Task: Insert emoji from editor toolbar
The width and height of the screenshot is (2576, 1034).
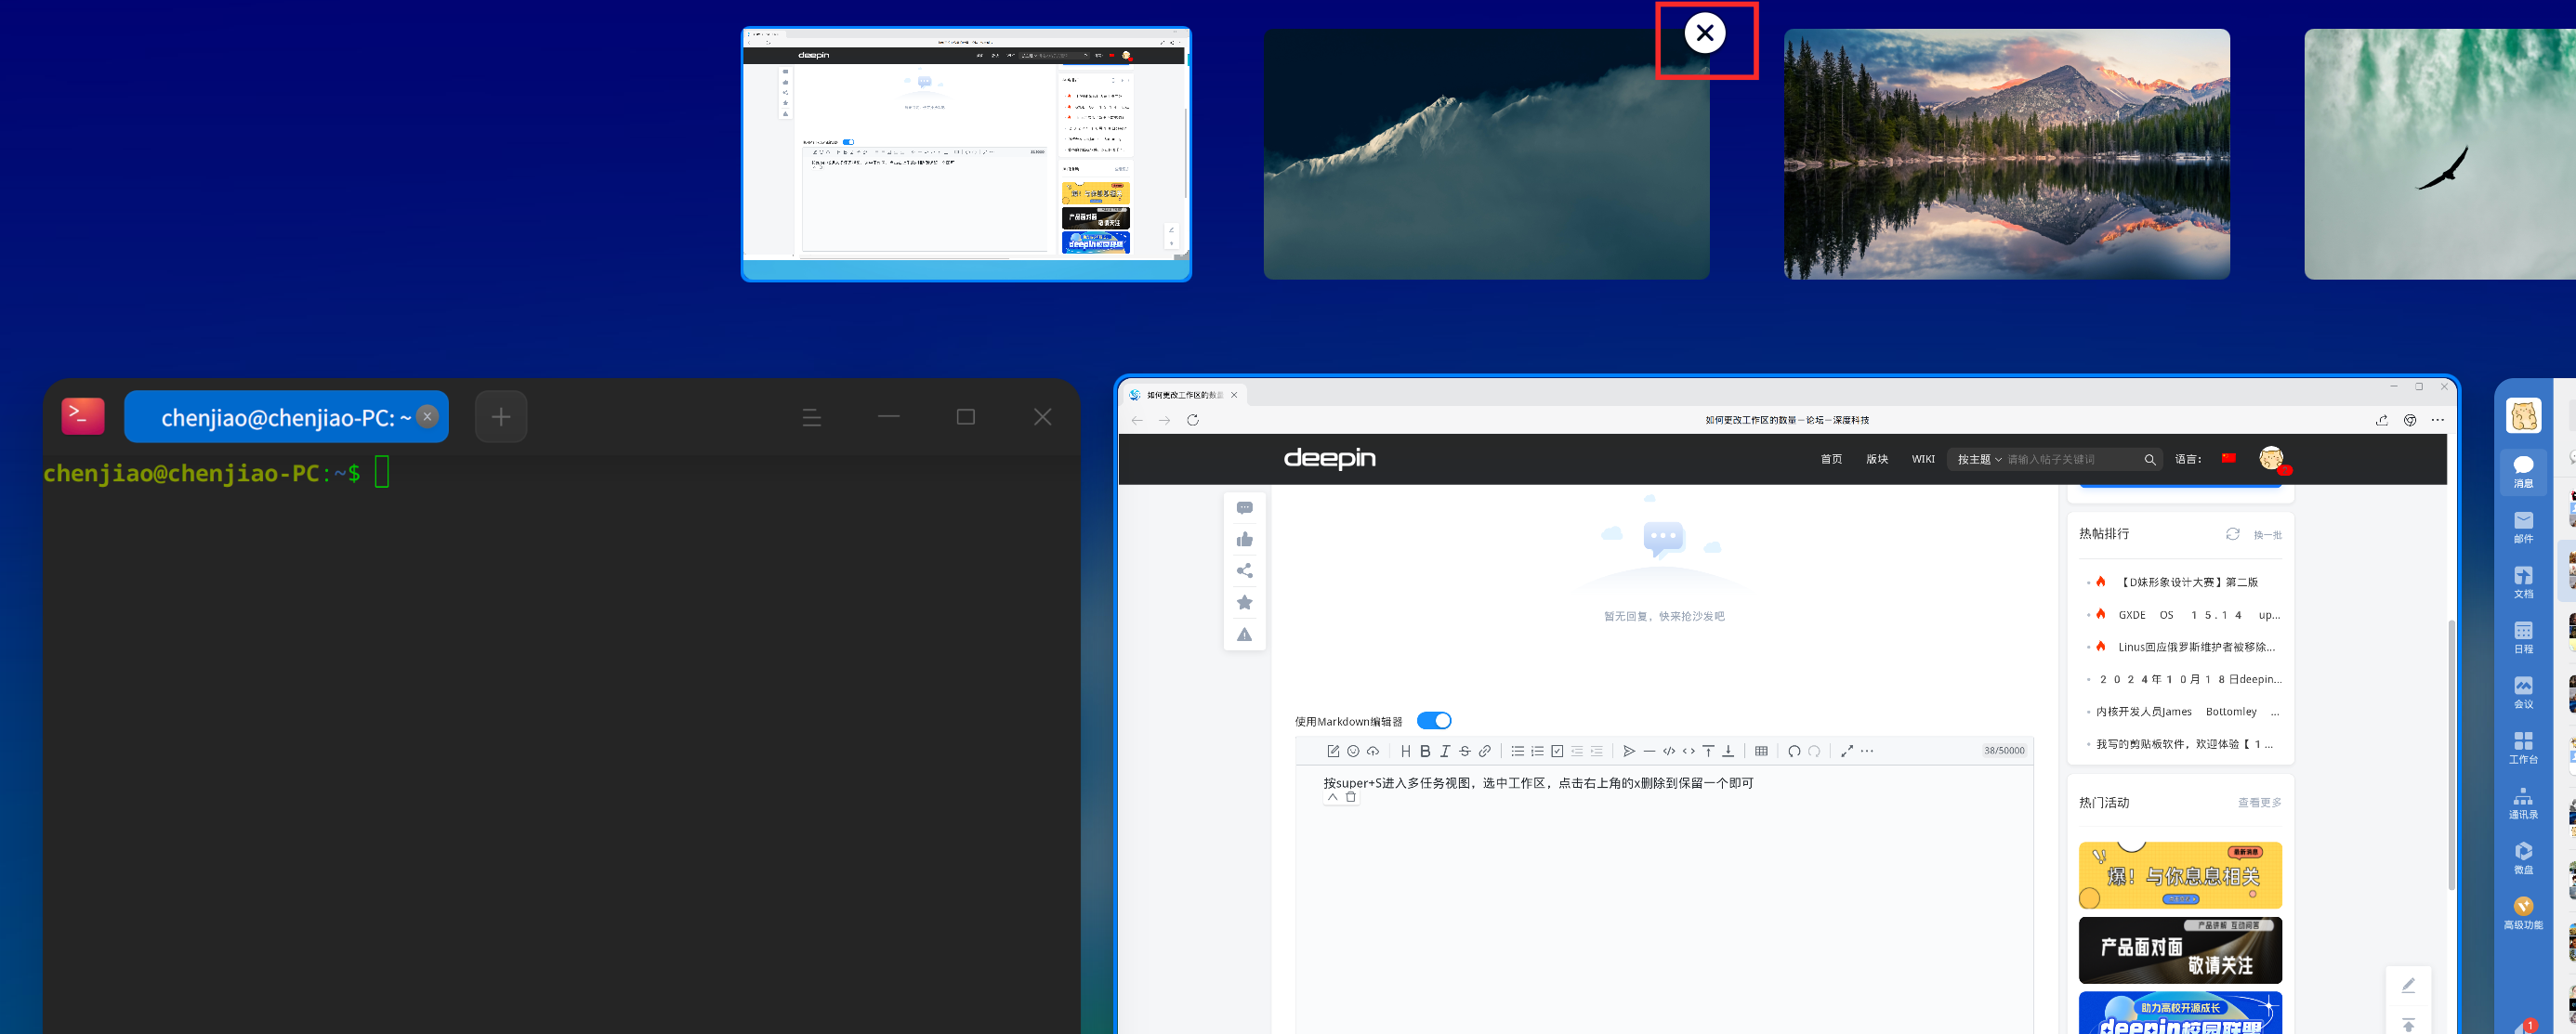Action: click(1353, 751)
